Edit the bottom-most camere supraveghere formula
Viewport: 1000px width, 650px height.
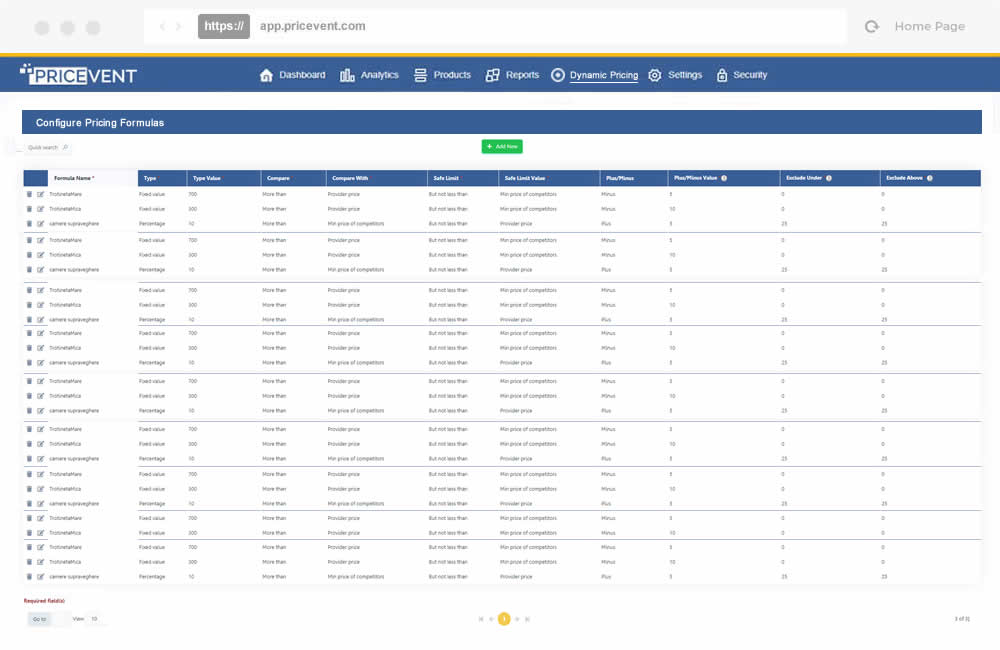(41, 576)
